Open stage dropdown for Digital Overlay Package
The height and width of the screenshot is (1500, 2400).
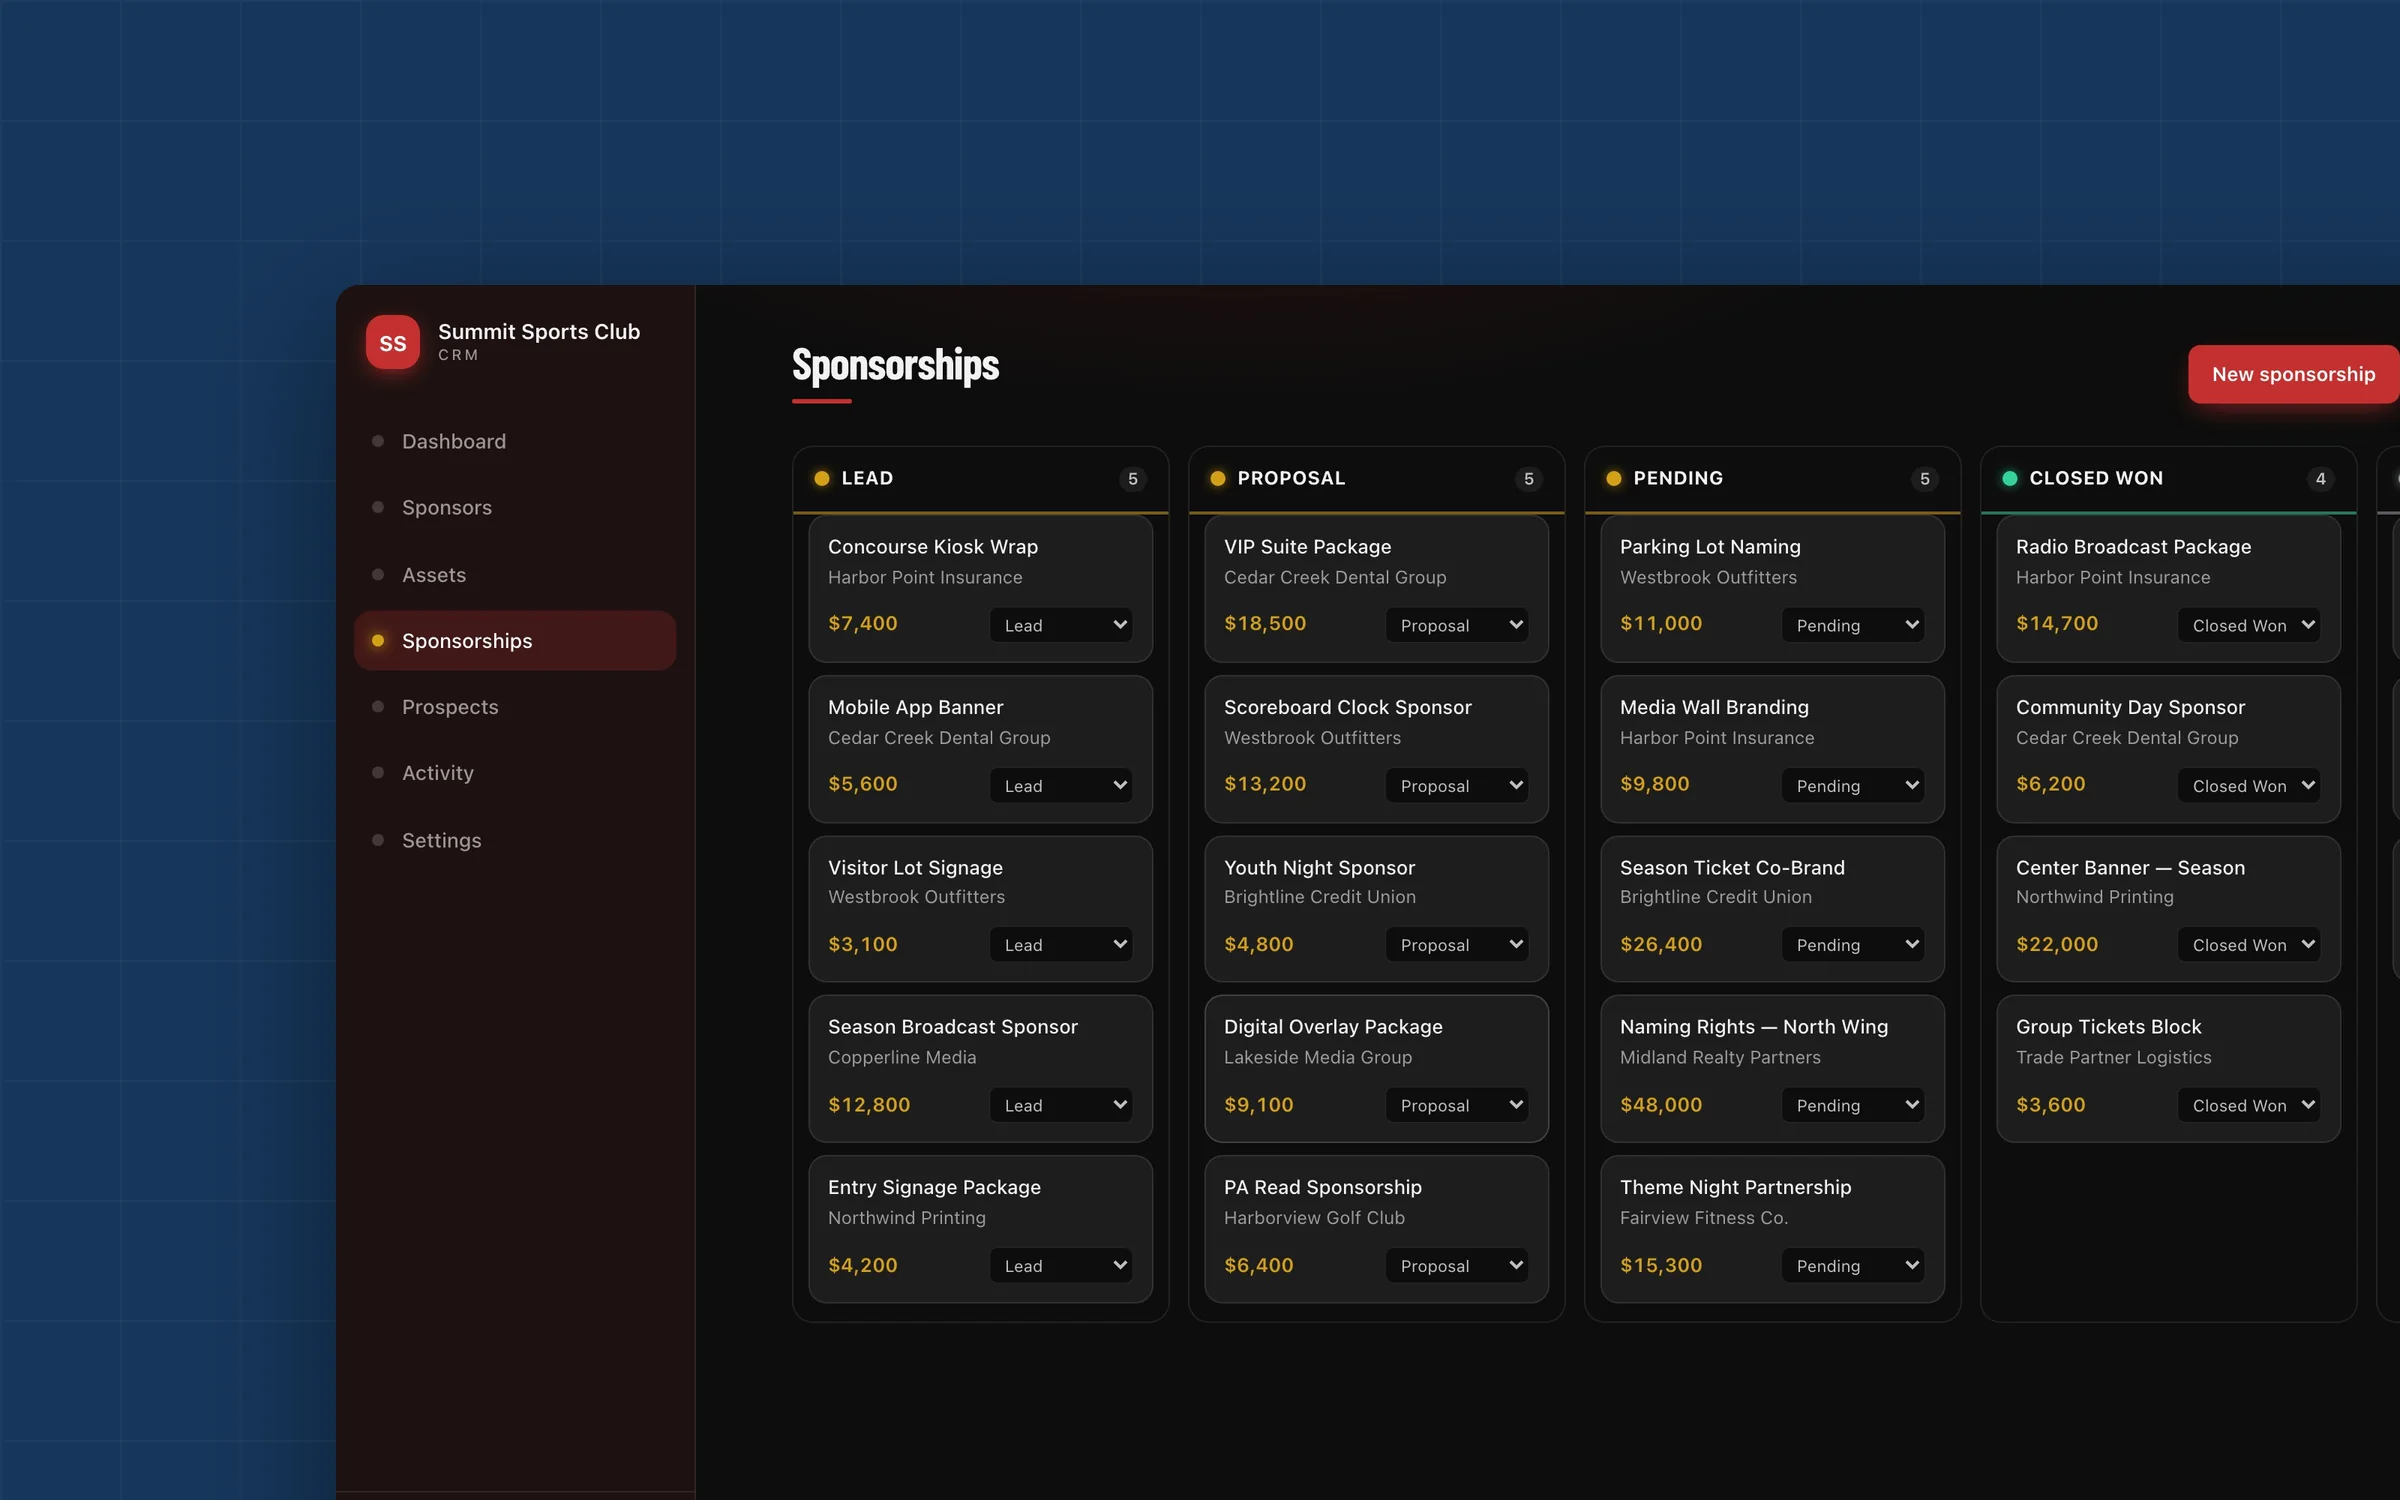pos(1457,1105)
